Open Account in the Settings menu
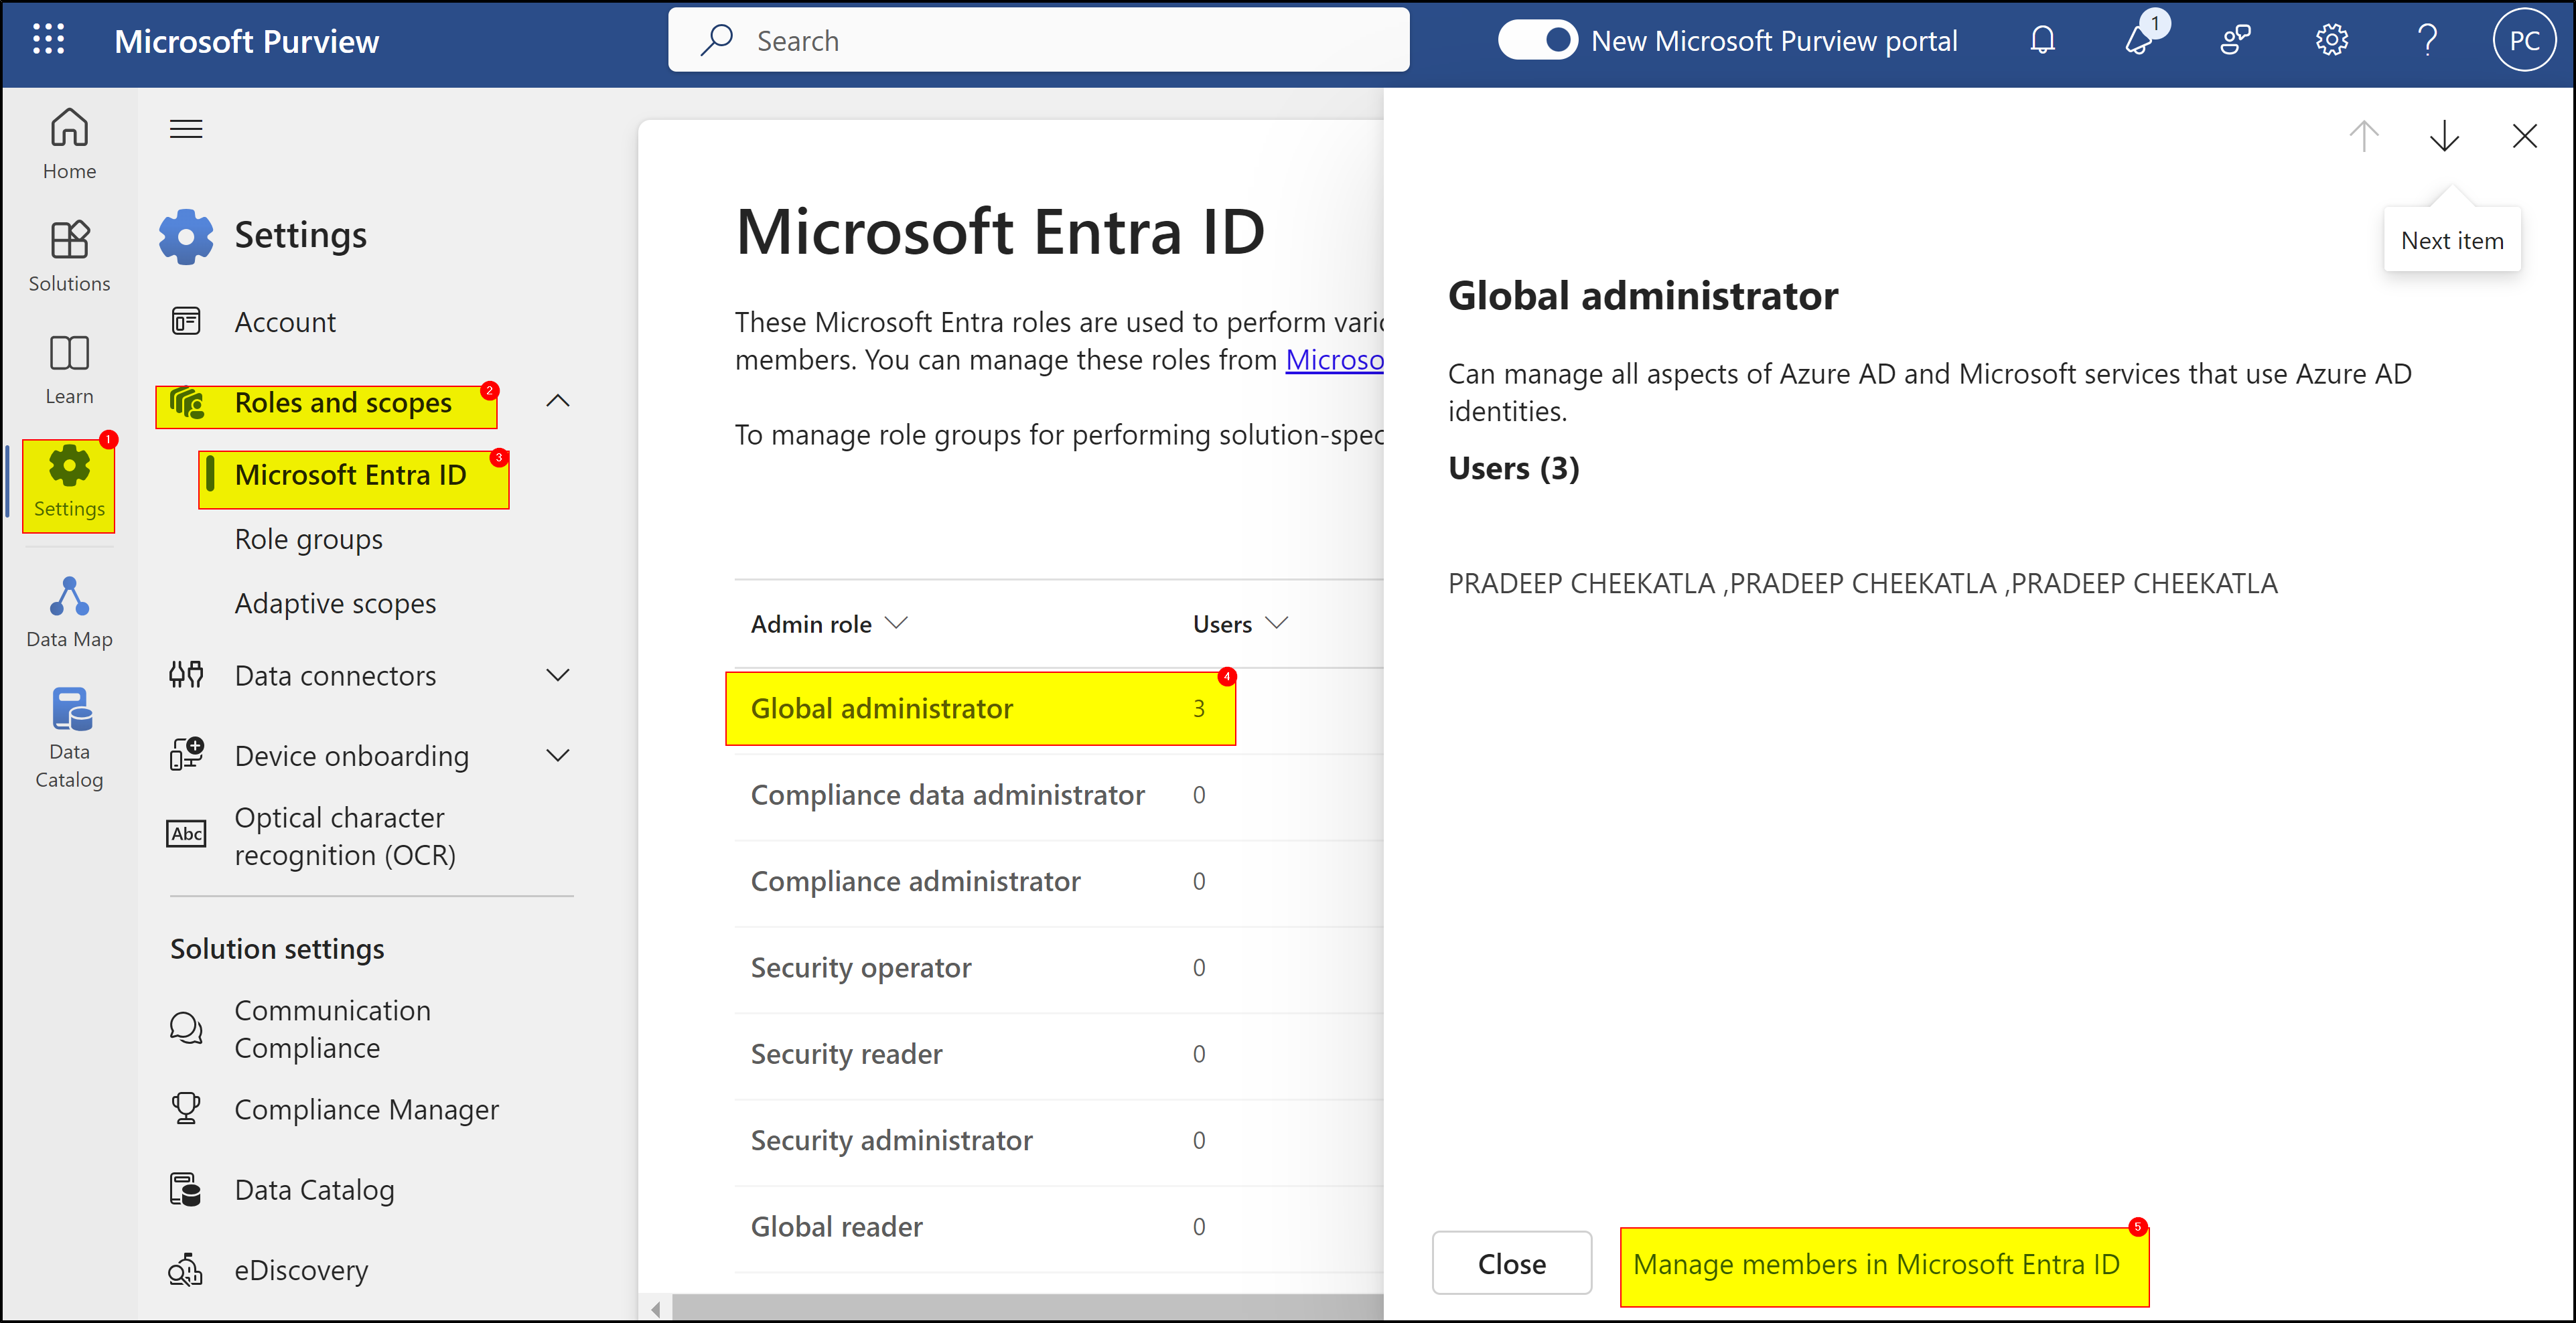 click(285, 321)
